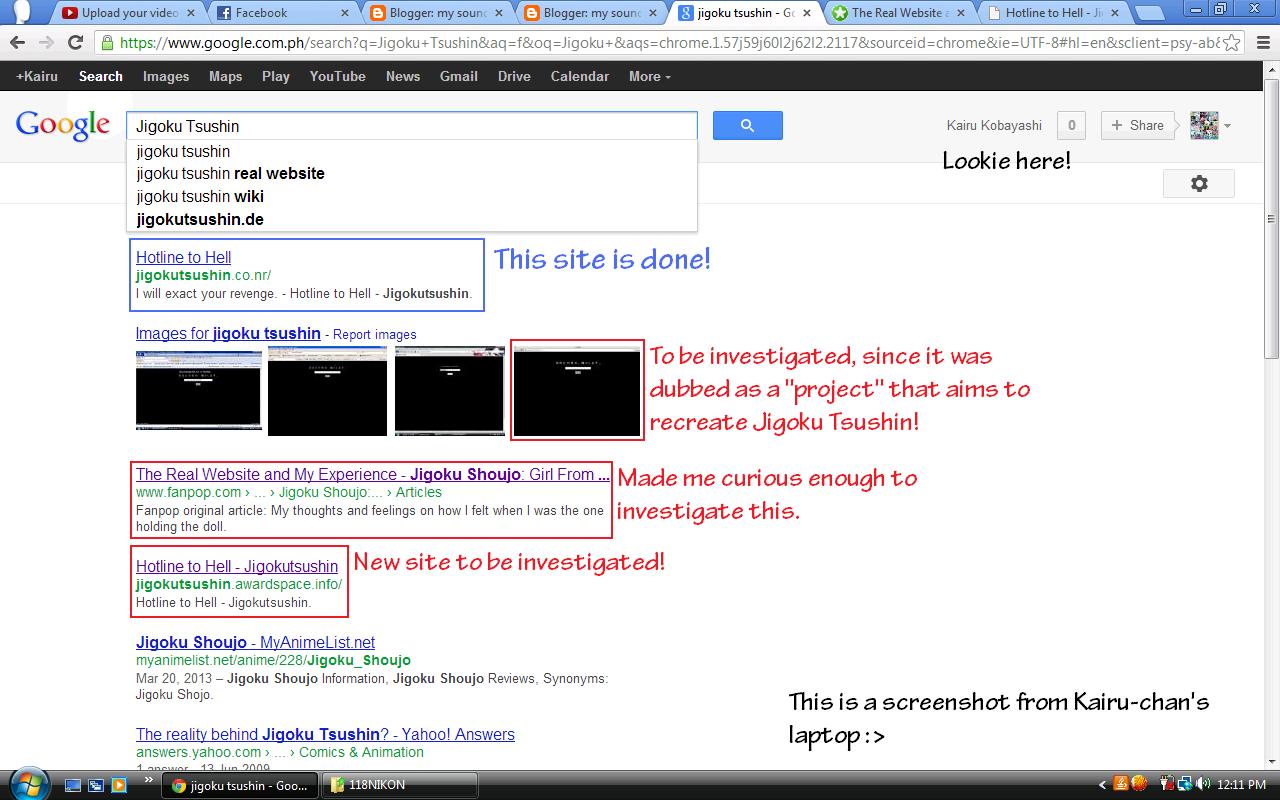Click in the Google search input field
This screenshot has width=1280, height=800.
411,126
